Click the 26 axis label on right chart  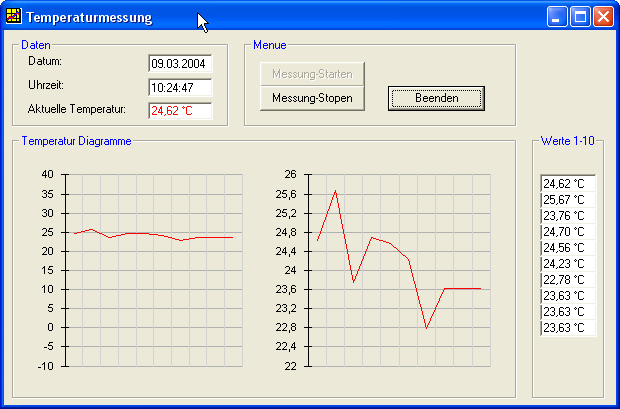coord(290,174)
